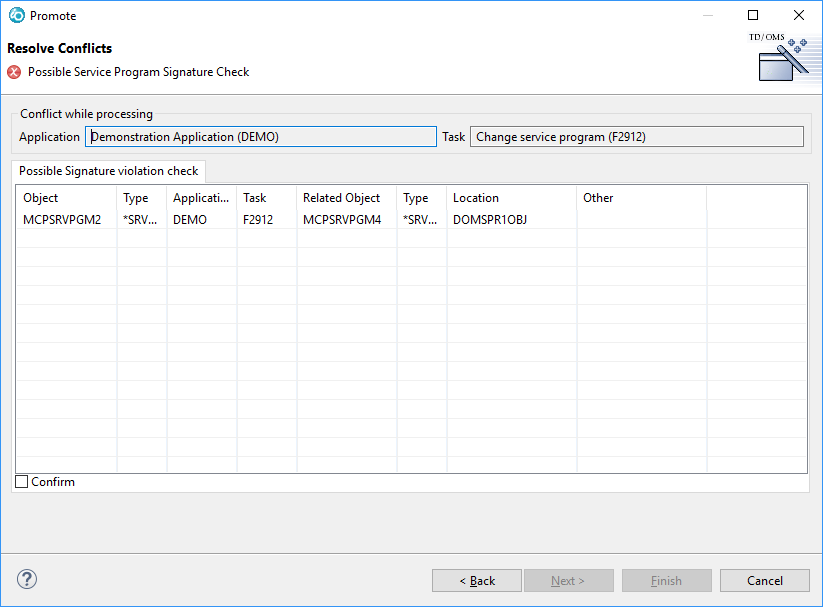Click the Other column header
Viewport: 823px width, 607px height.
click(640, 198)
